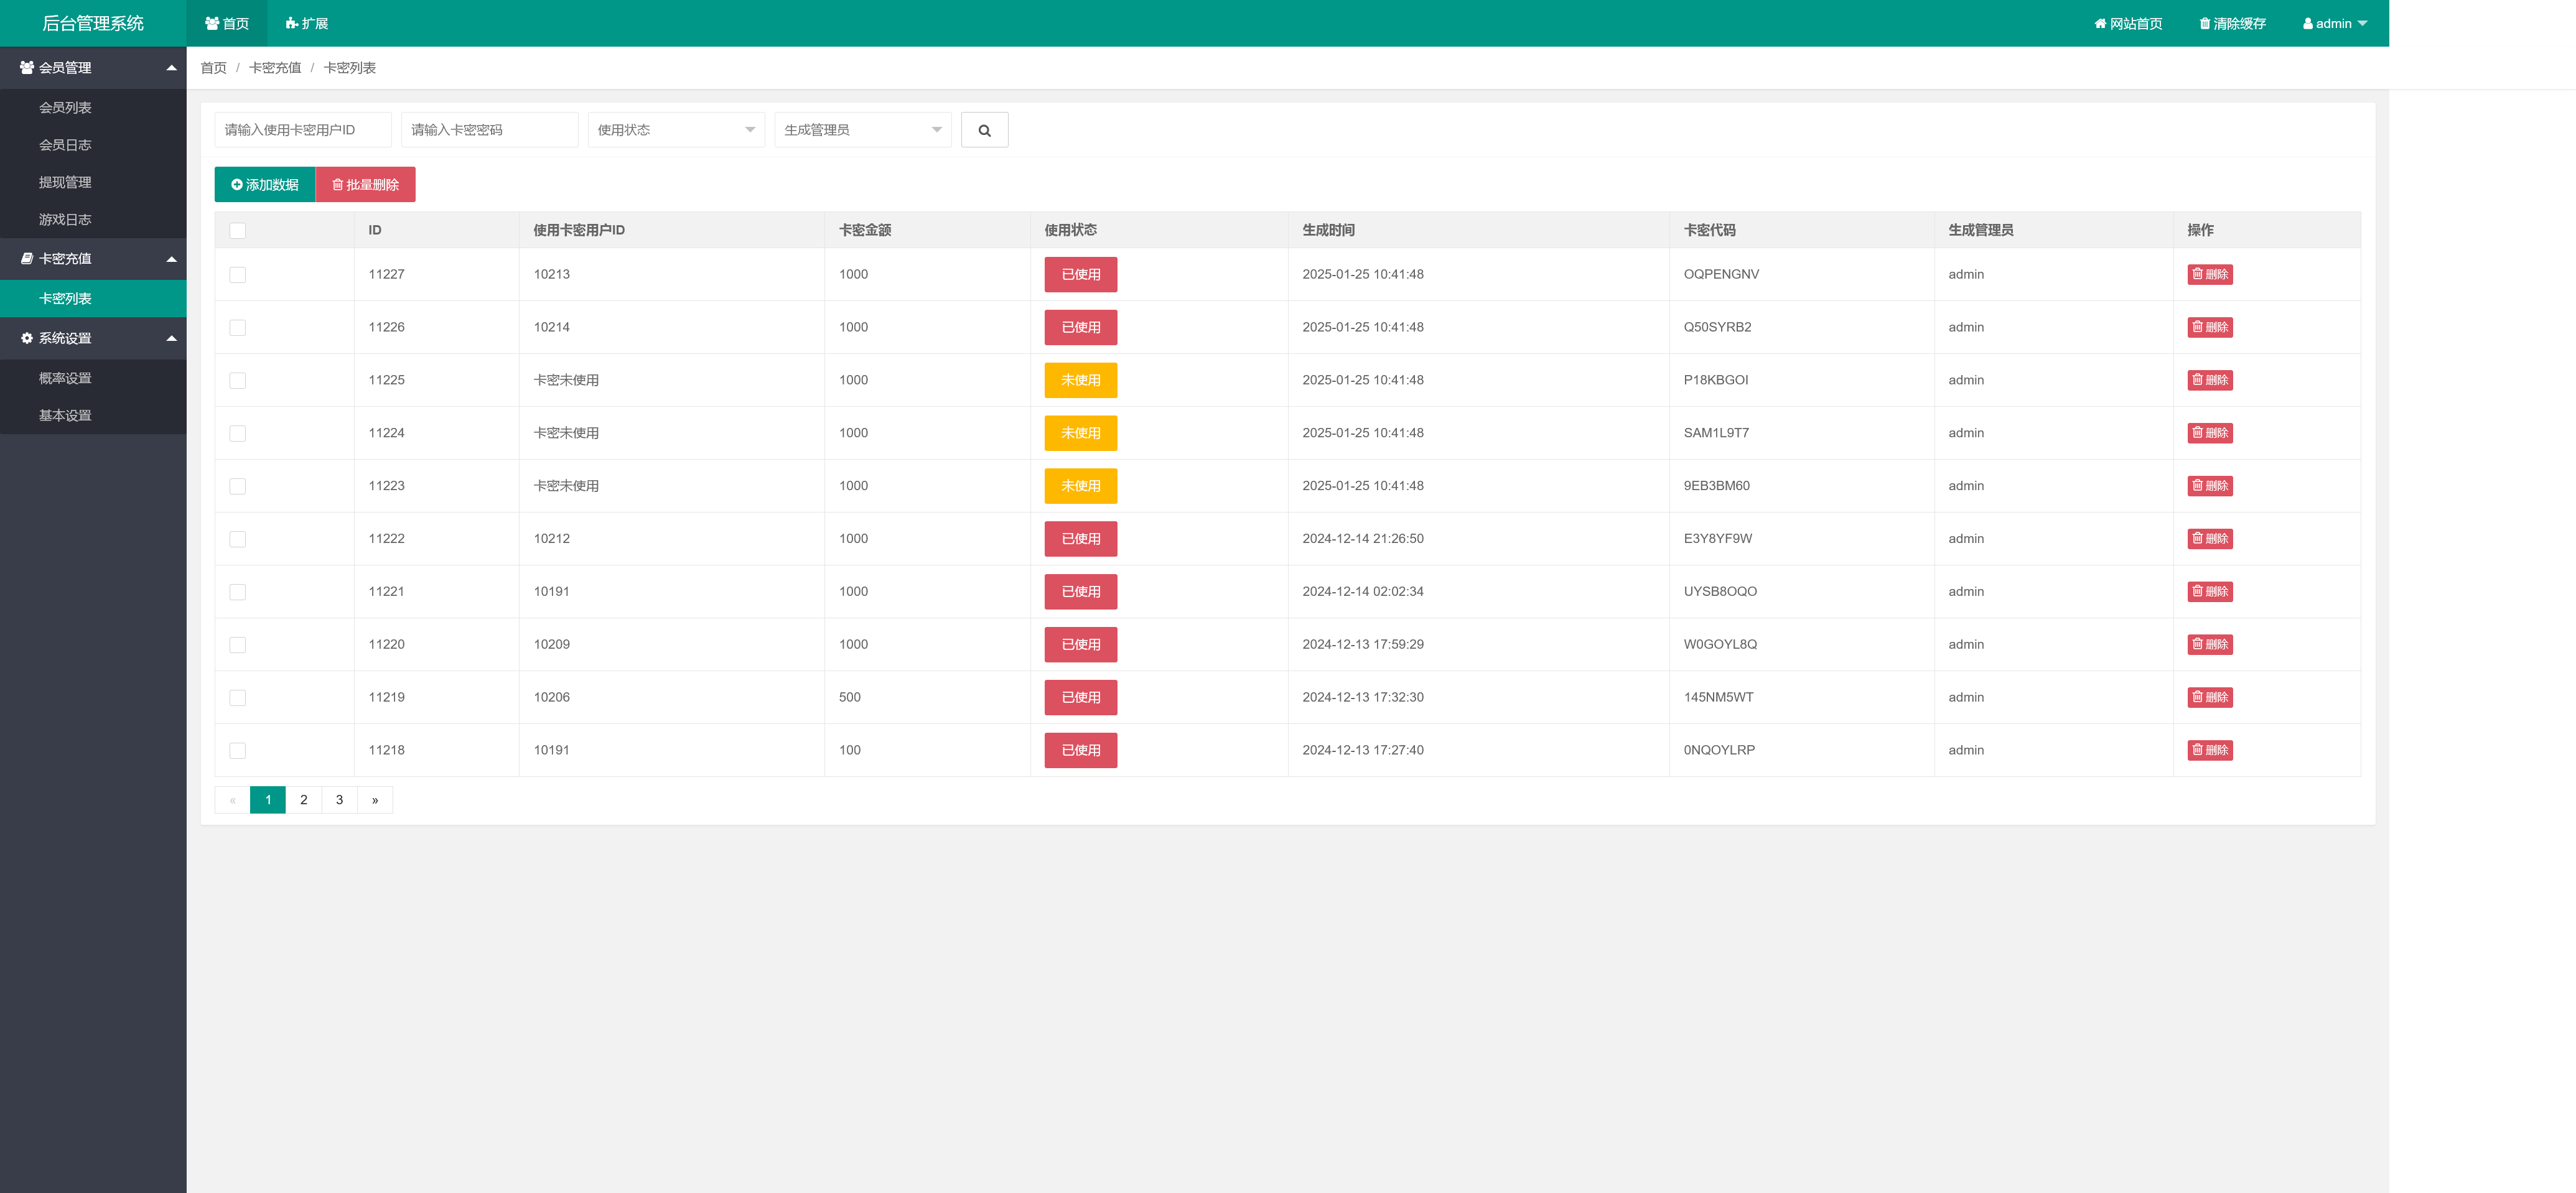Open the member list menu item
This screenshot has height=1193, width=2576.
[65, 108]
